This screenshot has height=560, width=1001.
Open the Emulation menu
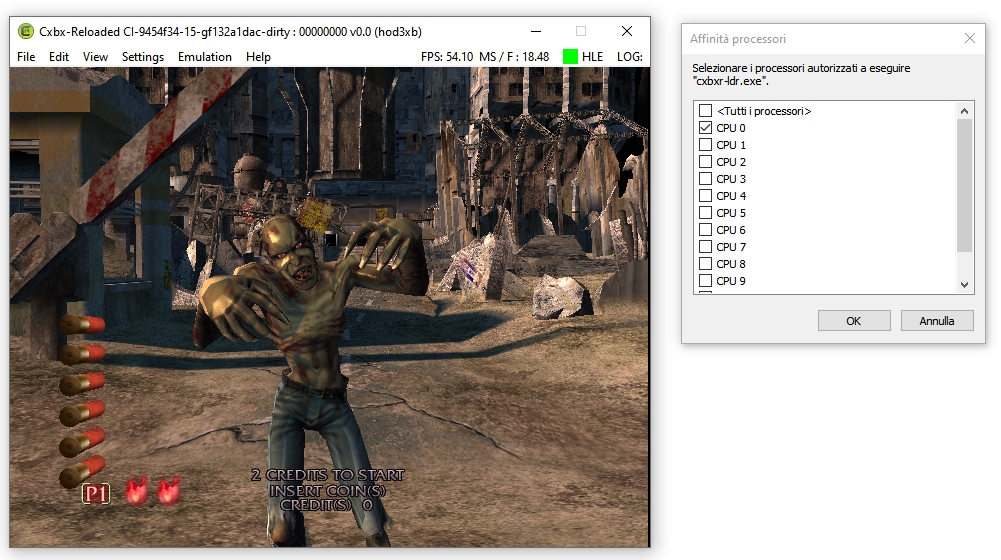[205, 57]
